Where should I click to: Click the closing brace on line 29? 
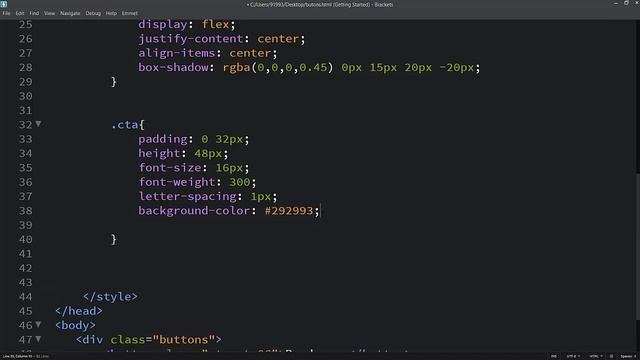(114, 82)
